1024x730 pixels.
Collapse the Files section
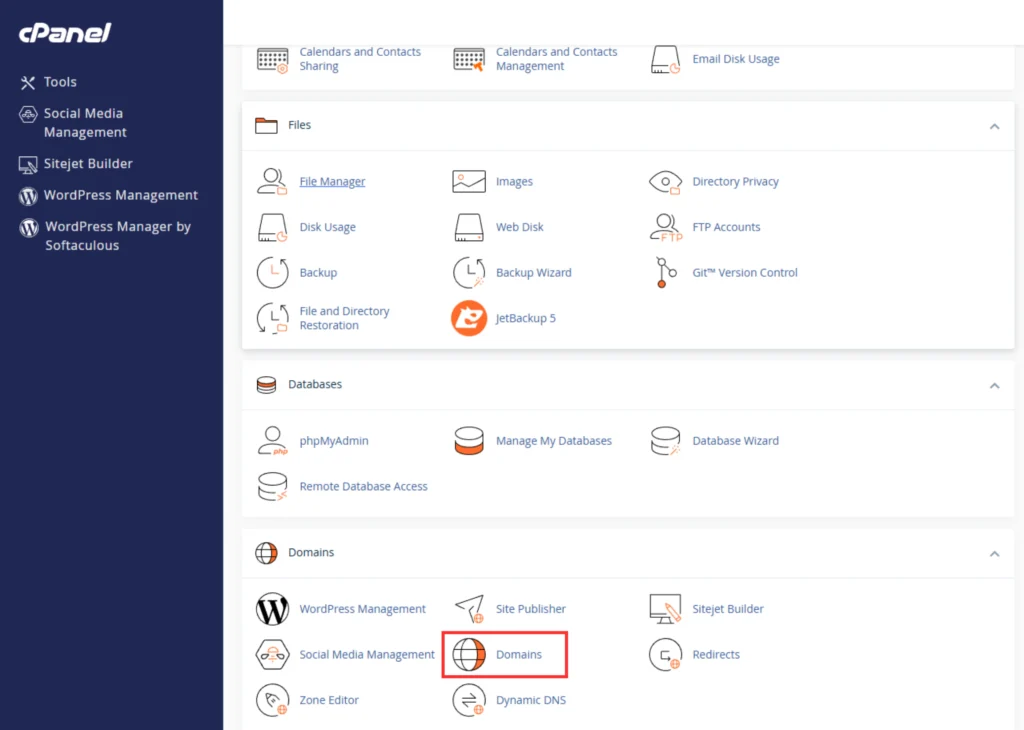click(995, 126)
